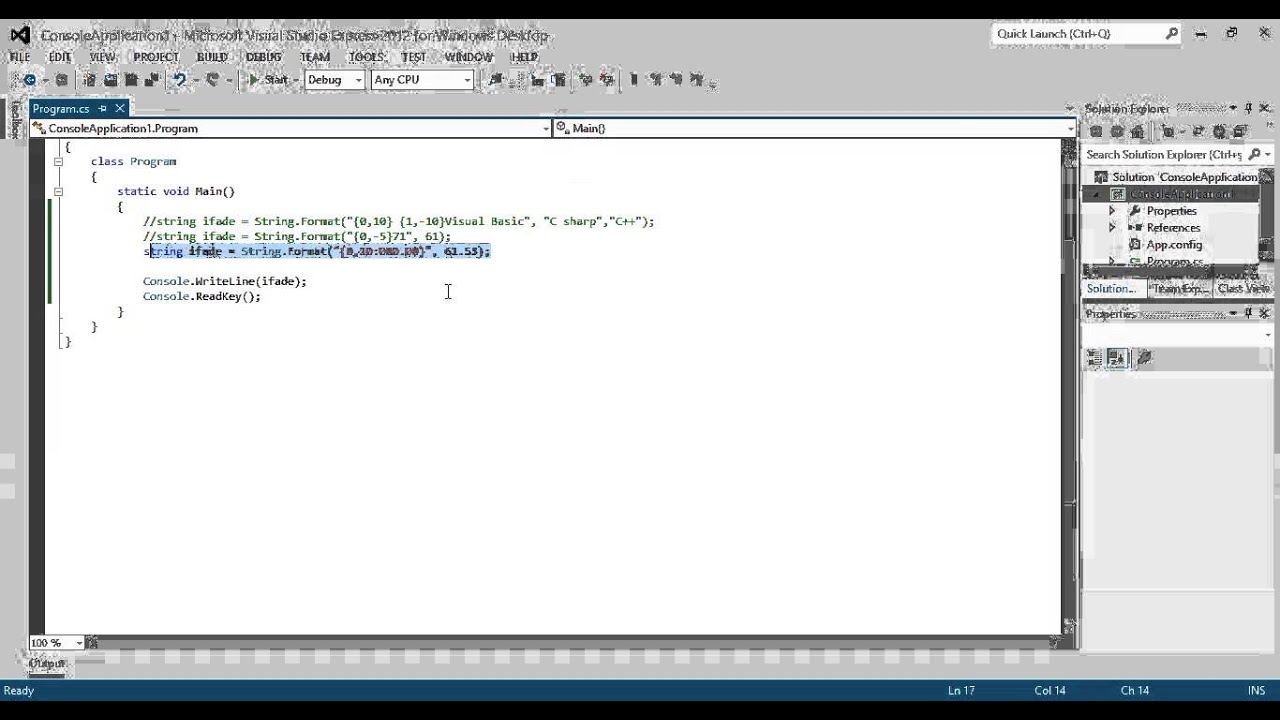The height and width of the screenshot is (720, 1280).
Task: Toggle the pin on Program.cs tab
Action: click(x=102, y=108)
